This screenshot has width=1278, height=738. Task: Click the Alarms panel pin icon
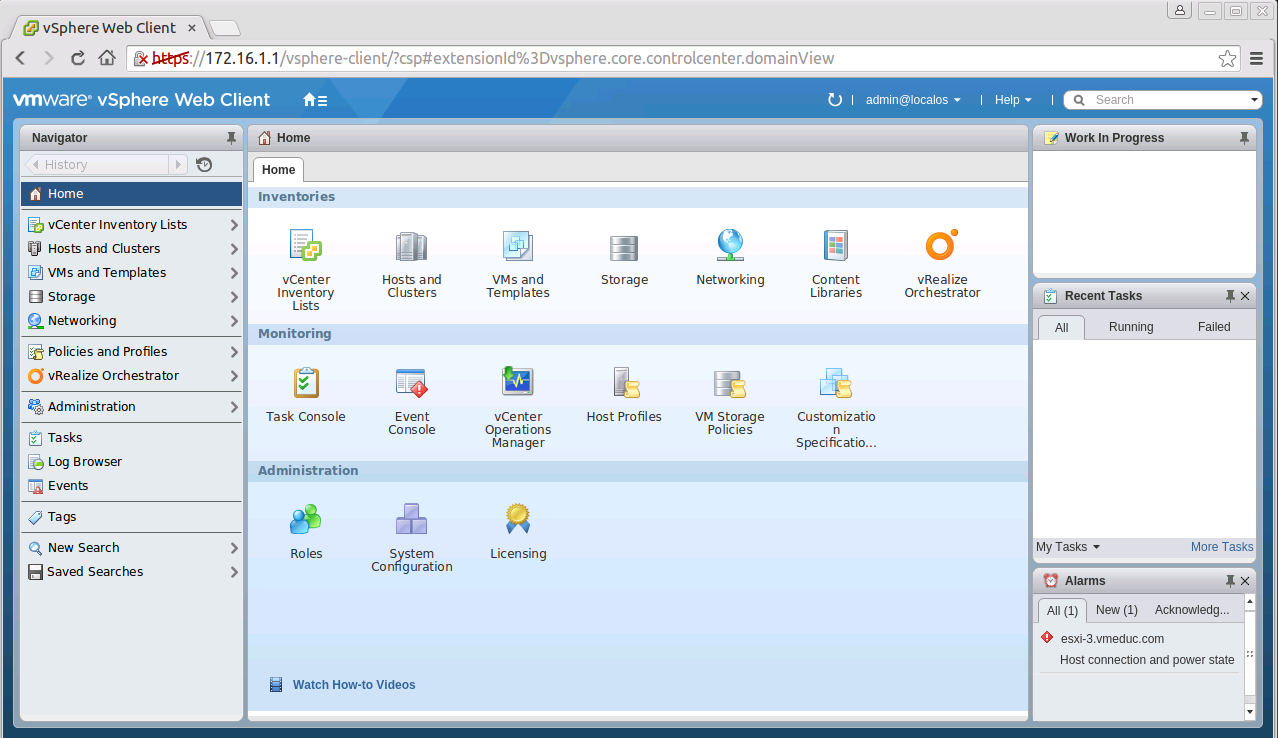pos(1230,581)
